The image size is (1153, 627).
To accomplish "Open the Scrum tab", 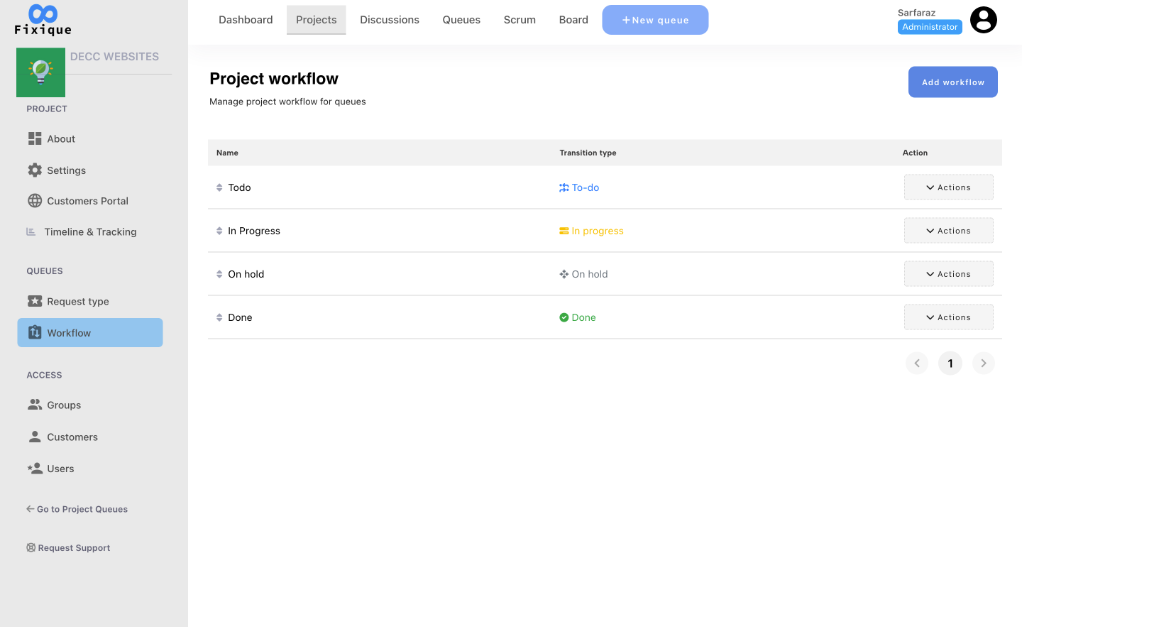I will point(519,19).
